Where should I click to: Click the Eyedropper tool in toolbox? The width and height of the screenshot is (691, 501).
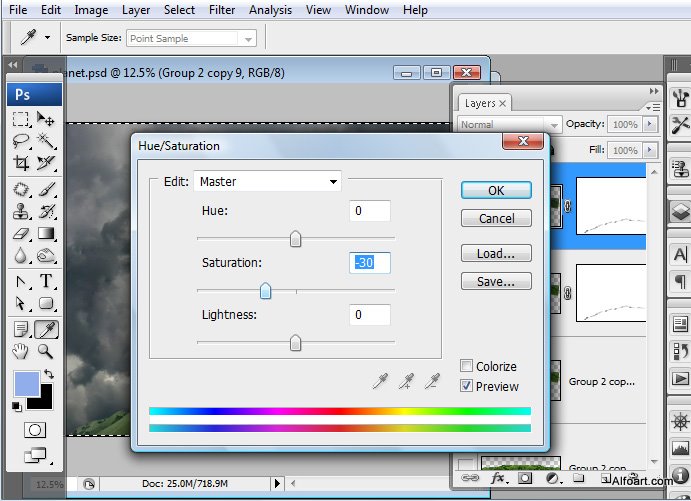point(46,328)
